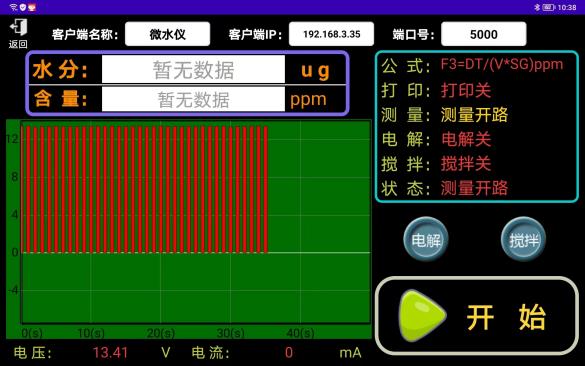The width and height of the screenshot is (585, 366).
Task: Toggle the round 搅拌 stirring button
Action: click(x=523, y=240)
